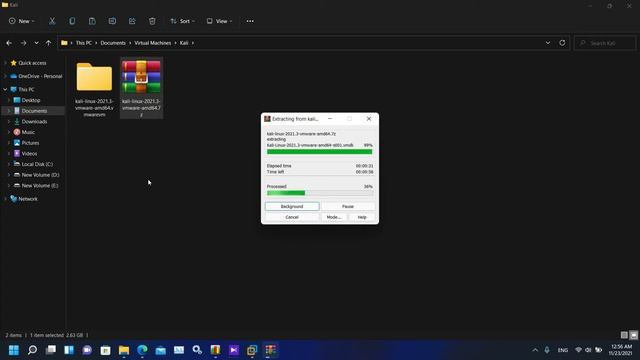Click This PC in the address bar

84,43
